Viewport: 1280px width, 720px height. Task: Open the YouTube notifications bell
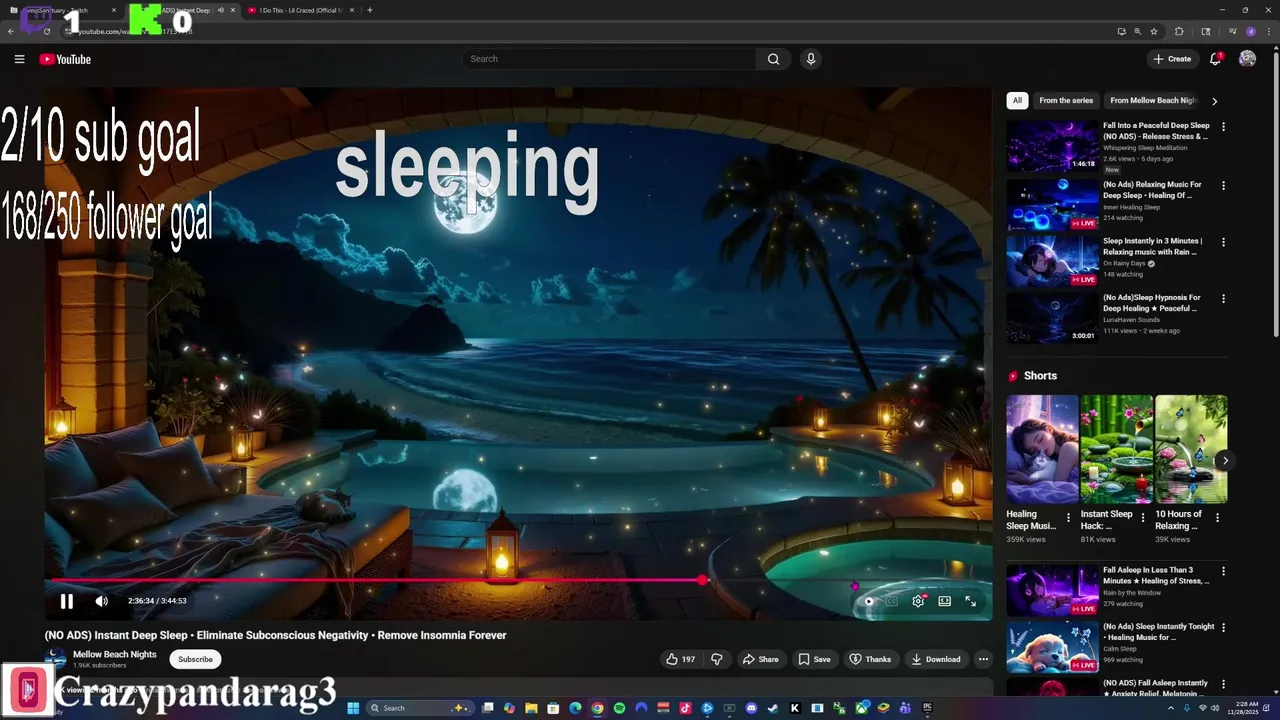coord(1215,59)
